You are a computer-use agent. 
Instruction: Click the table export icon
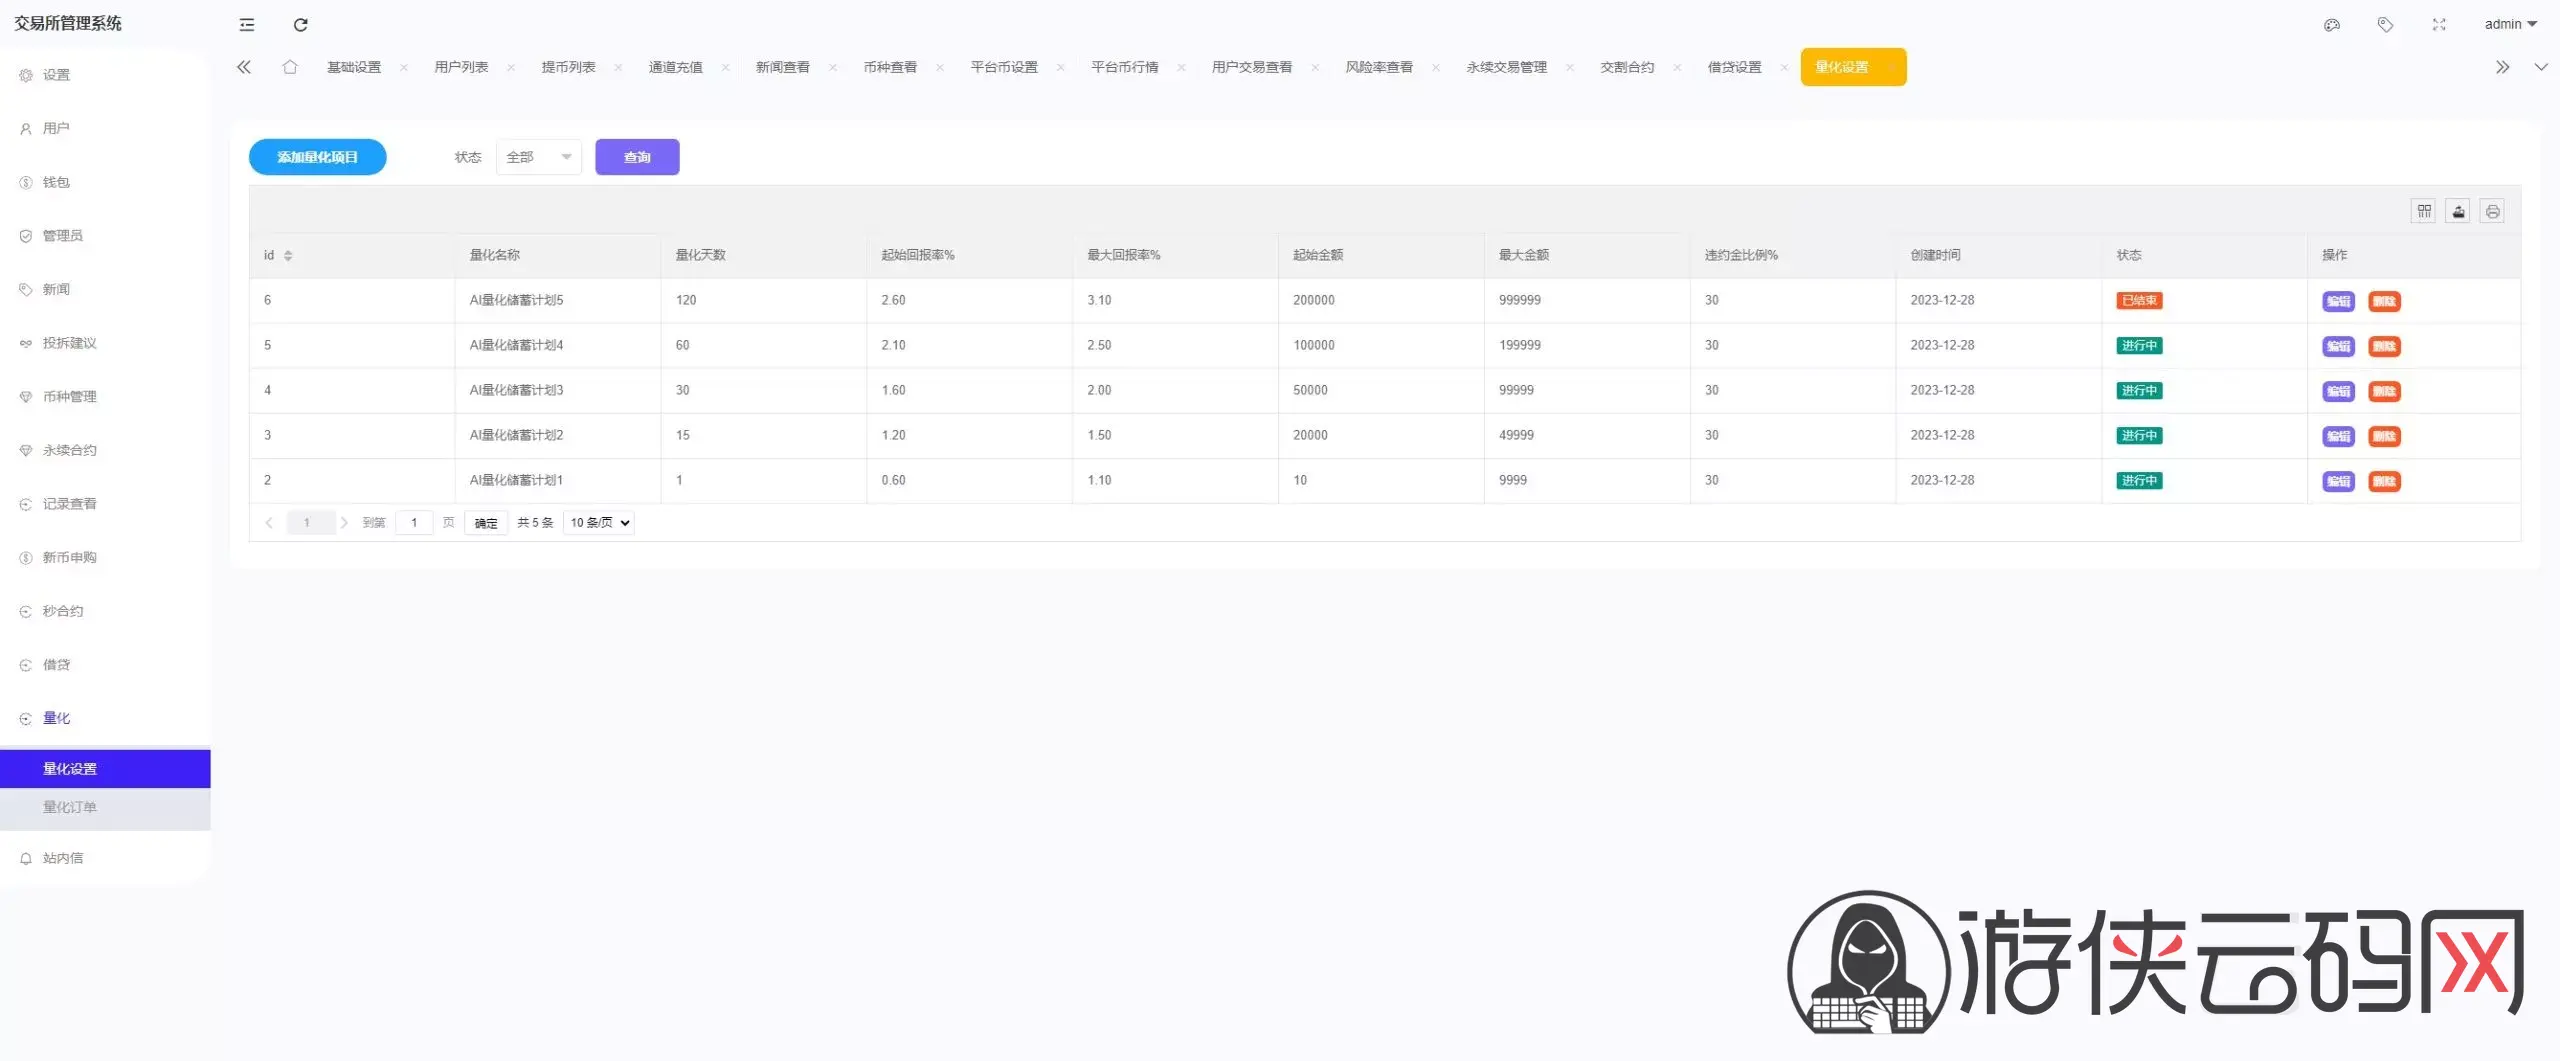[x=2458, y=211]
